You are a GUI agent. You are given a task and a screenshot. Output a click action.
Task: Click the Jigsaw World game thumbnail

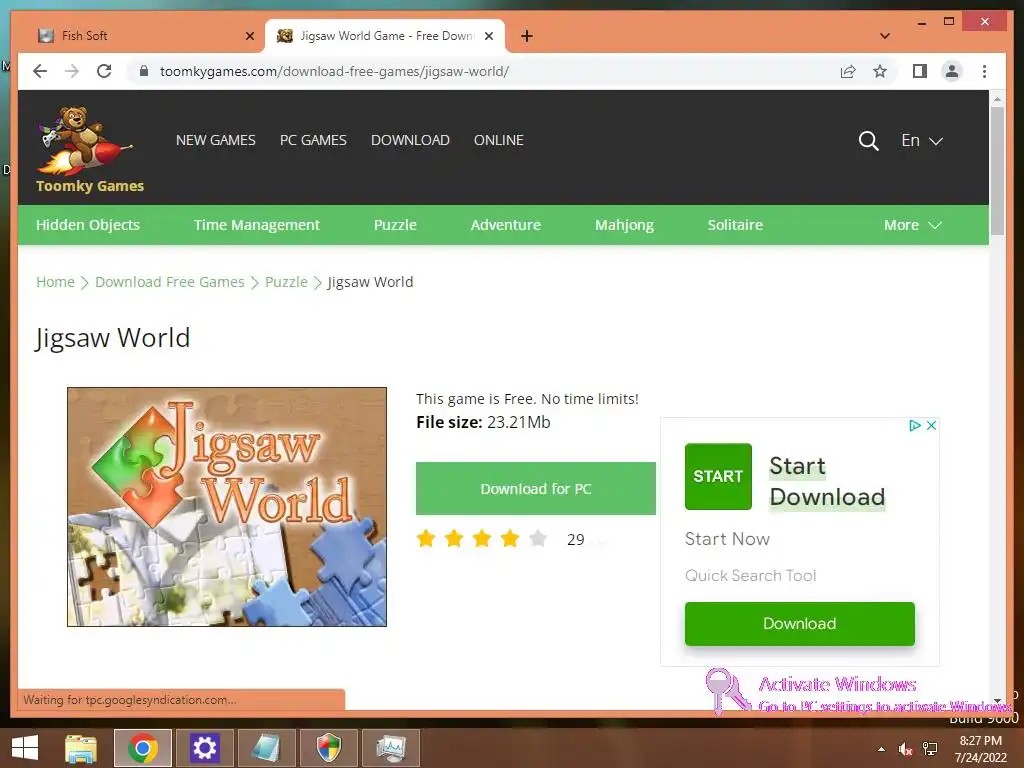pos(227,507)
